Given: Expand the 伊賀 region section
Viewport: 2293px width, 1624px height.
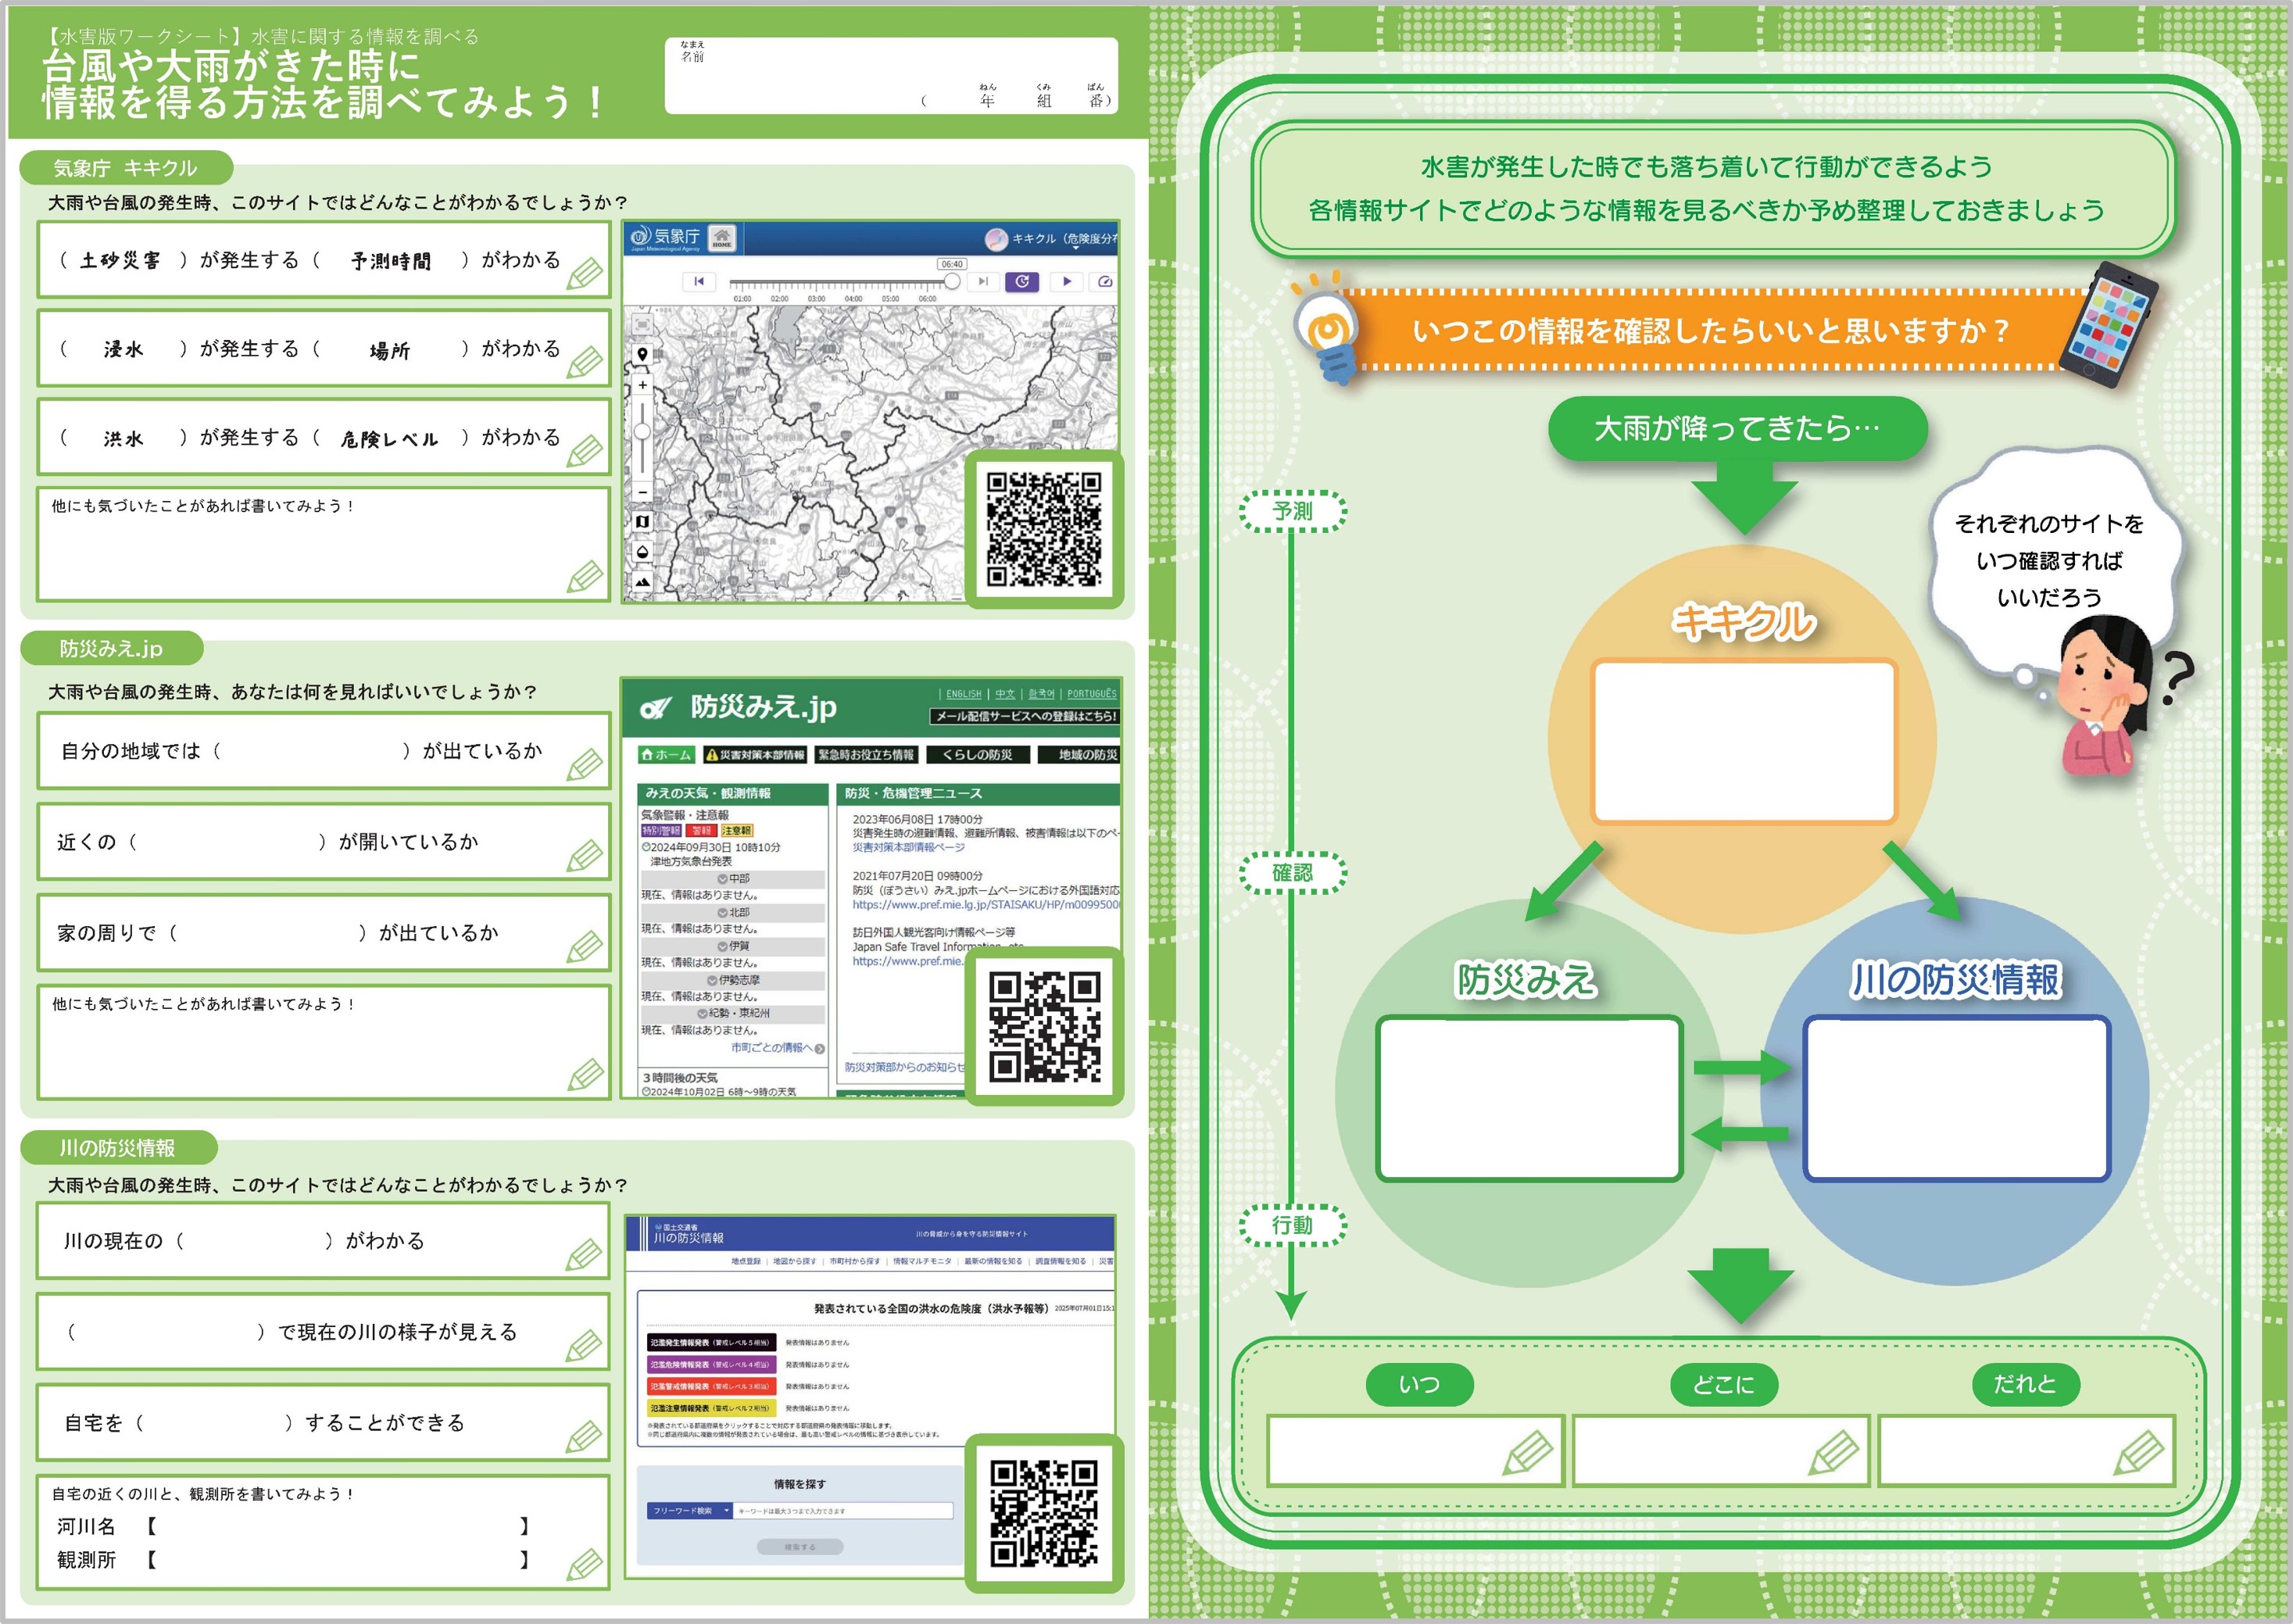Looking at the screenshot, I should [x=733, y=946].
